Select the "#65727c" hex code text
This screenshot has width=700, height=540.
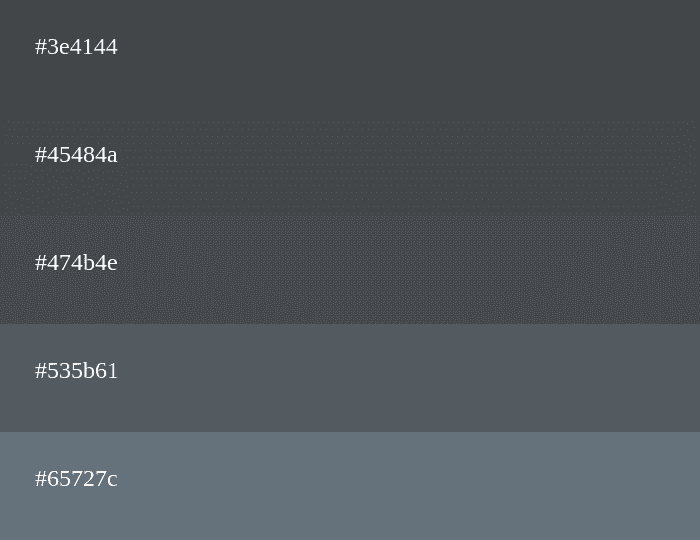click(x=76, y=479)
